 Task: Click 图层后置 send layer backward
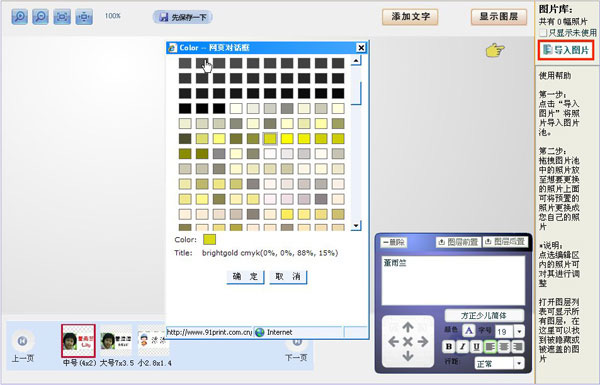(x=505, y=242)
